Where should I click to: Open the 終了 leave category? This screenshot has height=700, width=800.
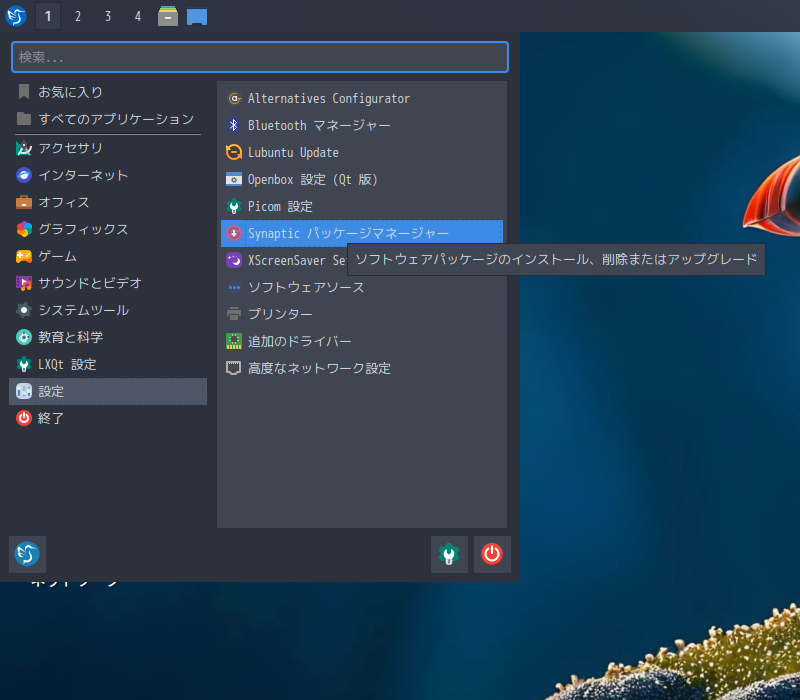click(108, 418)
